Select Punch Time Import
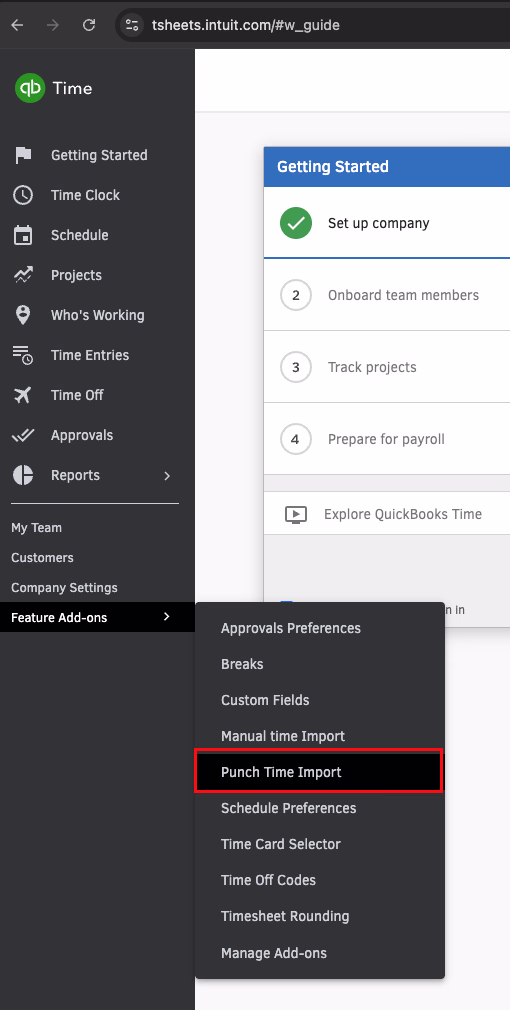Screen dimensions: 510x1010 pos(320,772)
